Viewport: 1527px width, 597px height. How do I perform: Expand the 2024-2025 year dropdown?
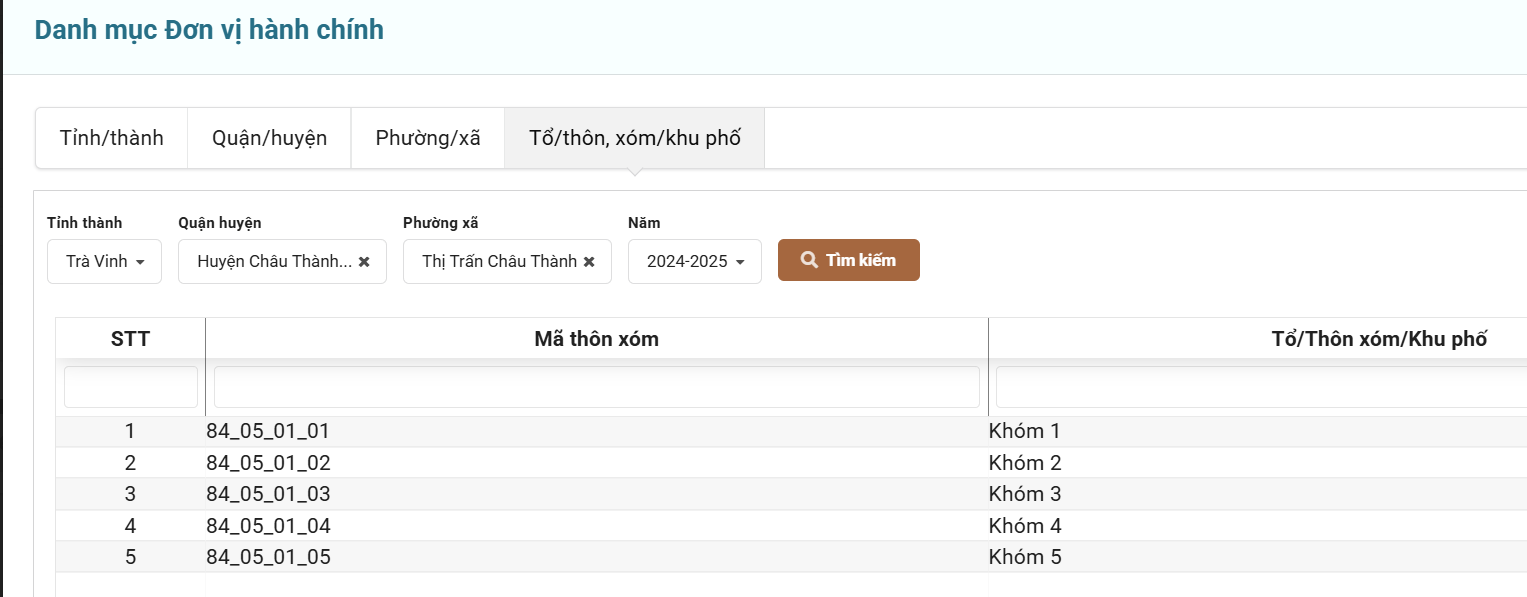point(695,262)
